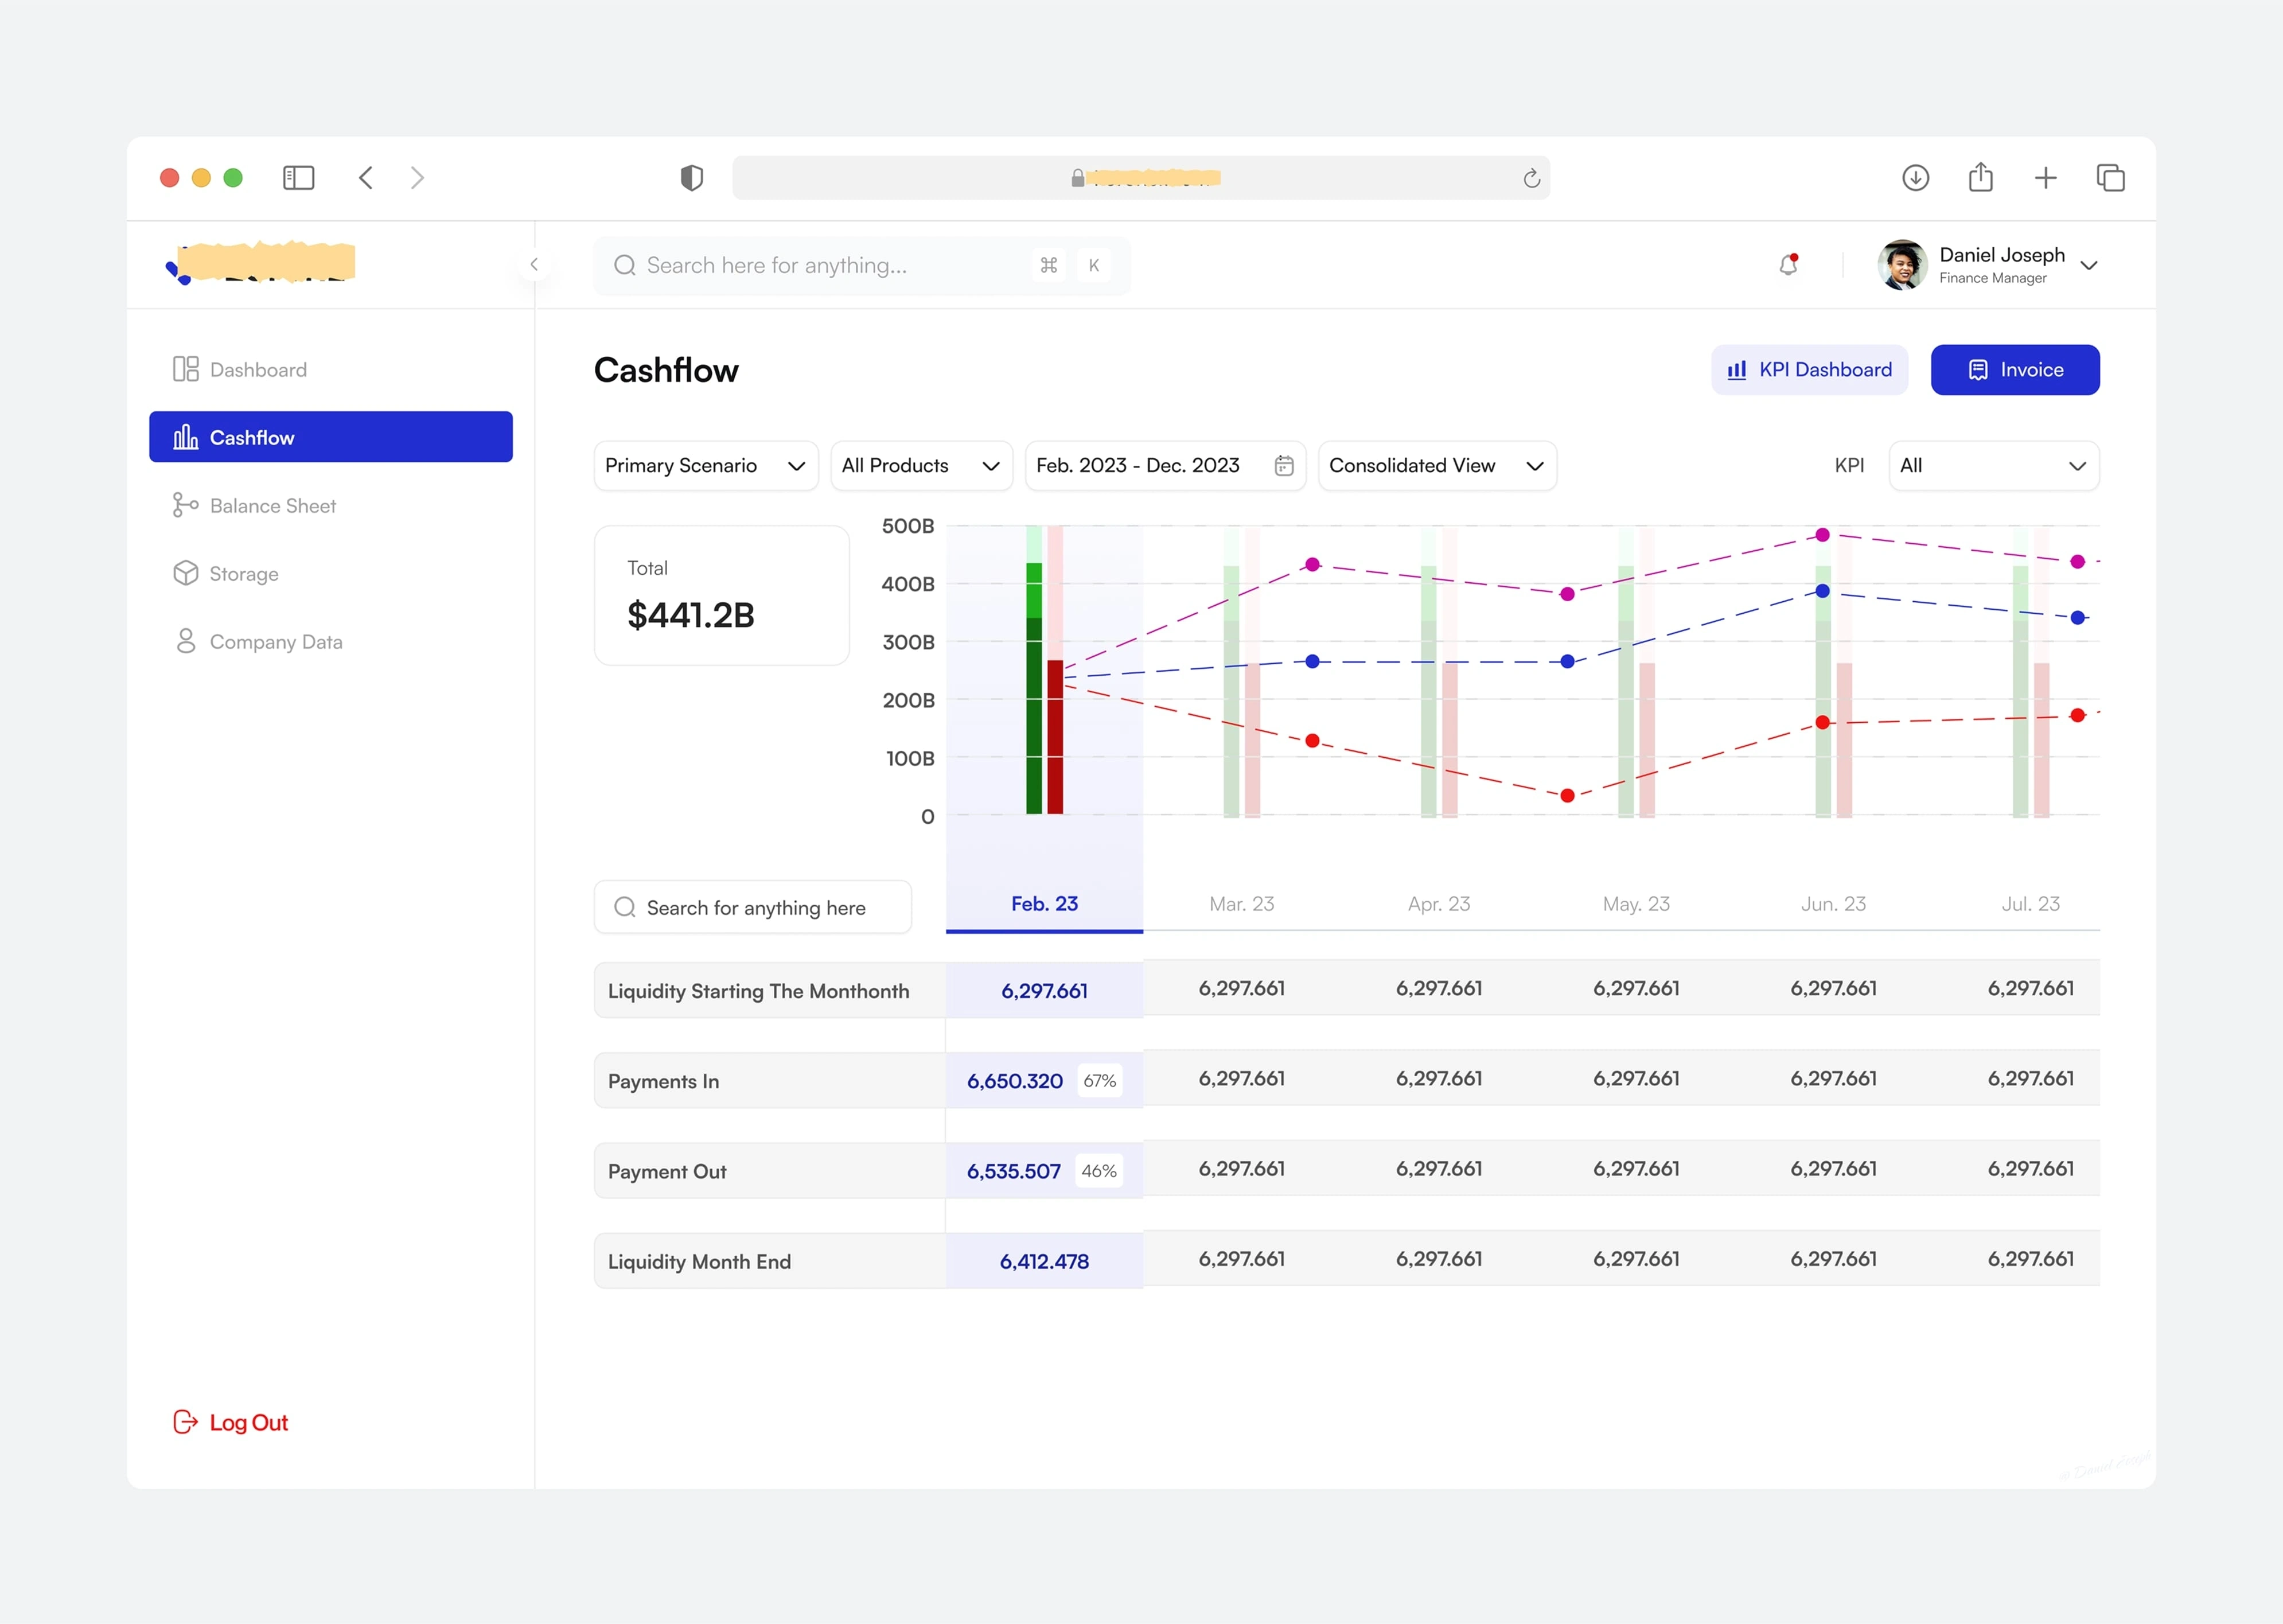This screenshot has width=2283, height=1624.
Task: Expand the Primary Scenario dropdown
Action: click(705, 466)
